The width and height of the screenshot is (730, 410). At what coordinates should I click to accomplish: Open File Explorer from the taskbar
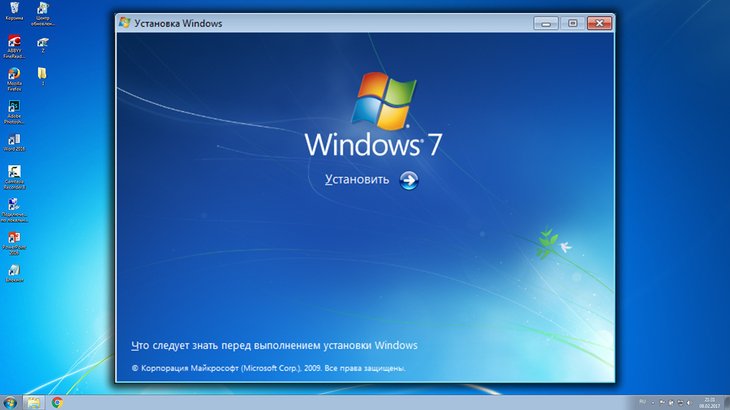coord(33,403)
